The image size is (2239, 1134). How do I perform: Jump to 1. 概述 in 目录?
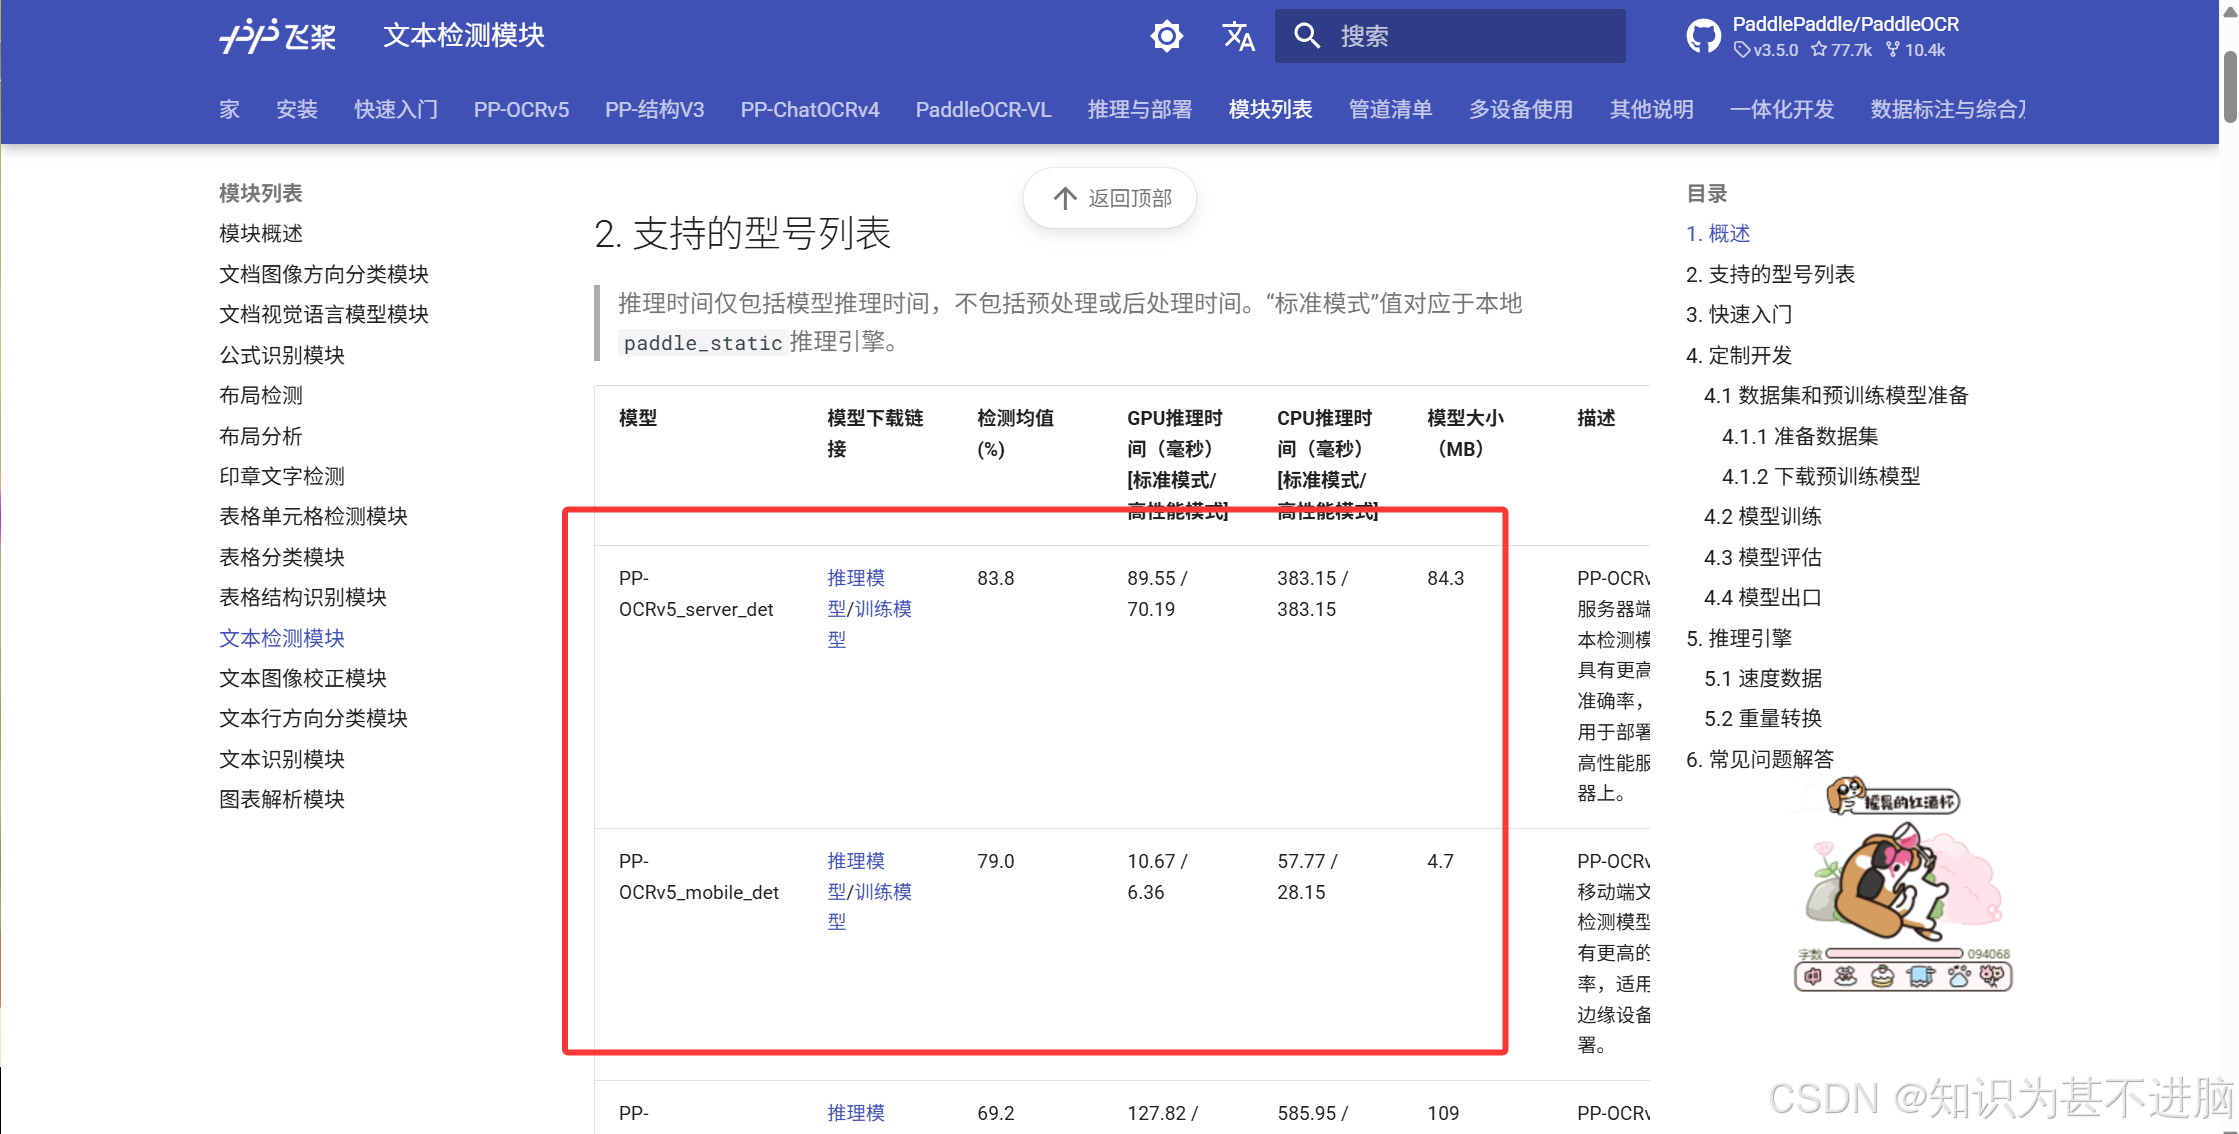1718,234
